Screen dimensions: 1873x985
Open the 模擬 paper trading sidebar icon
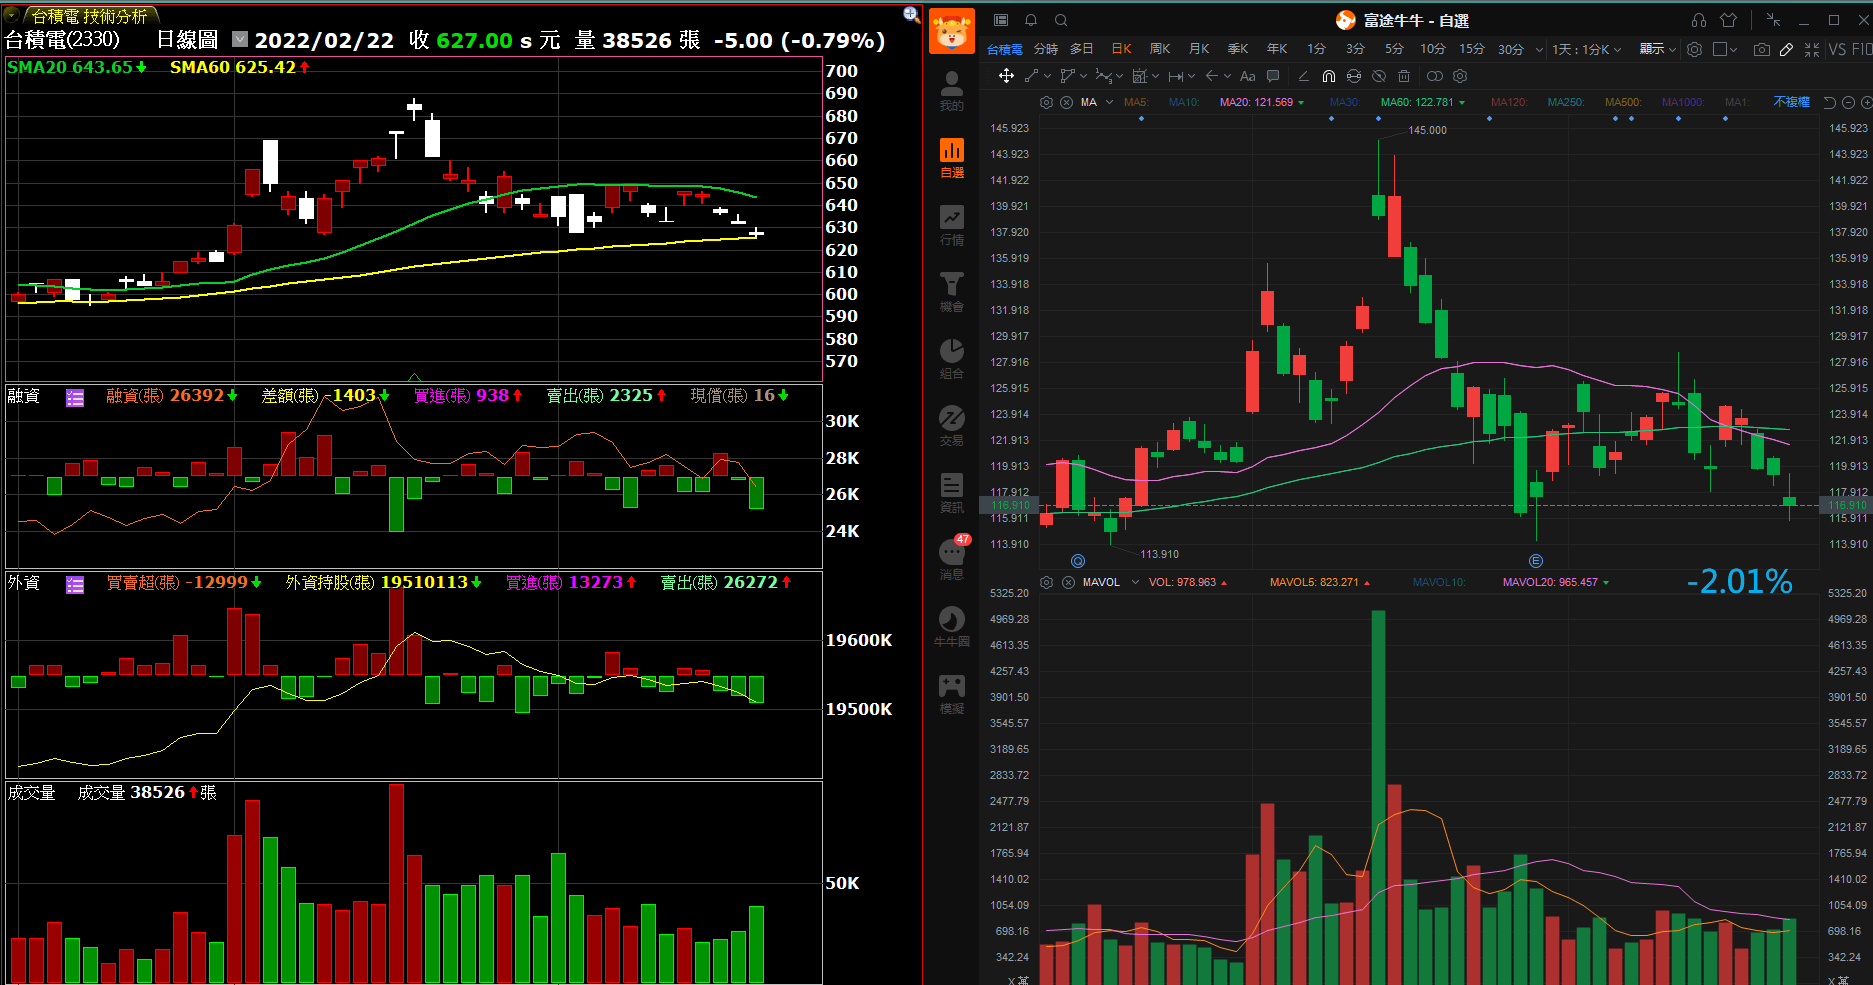951,694
